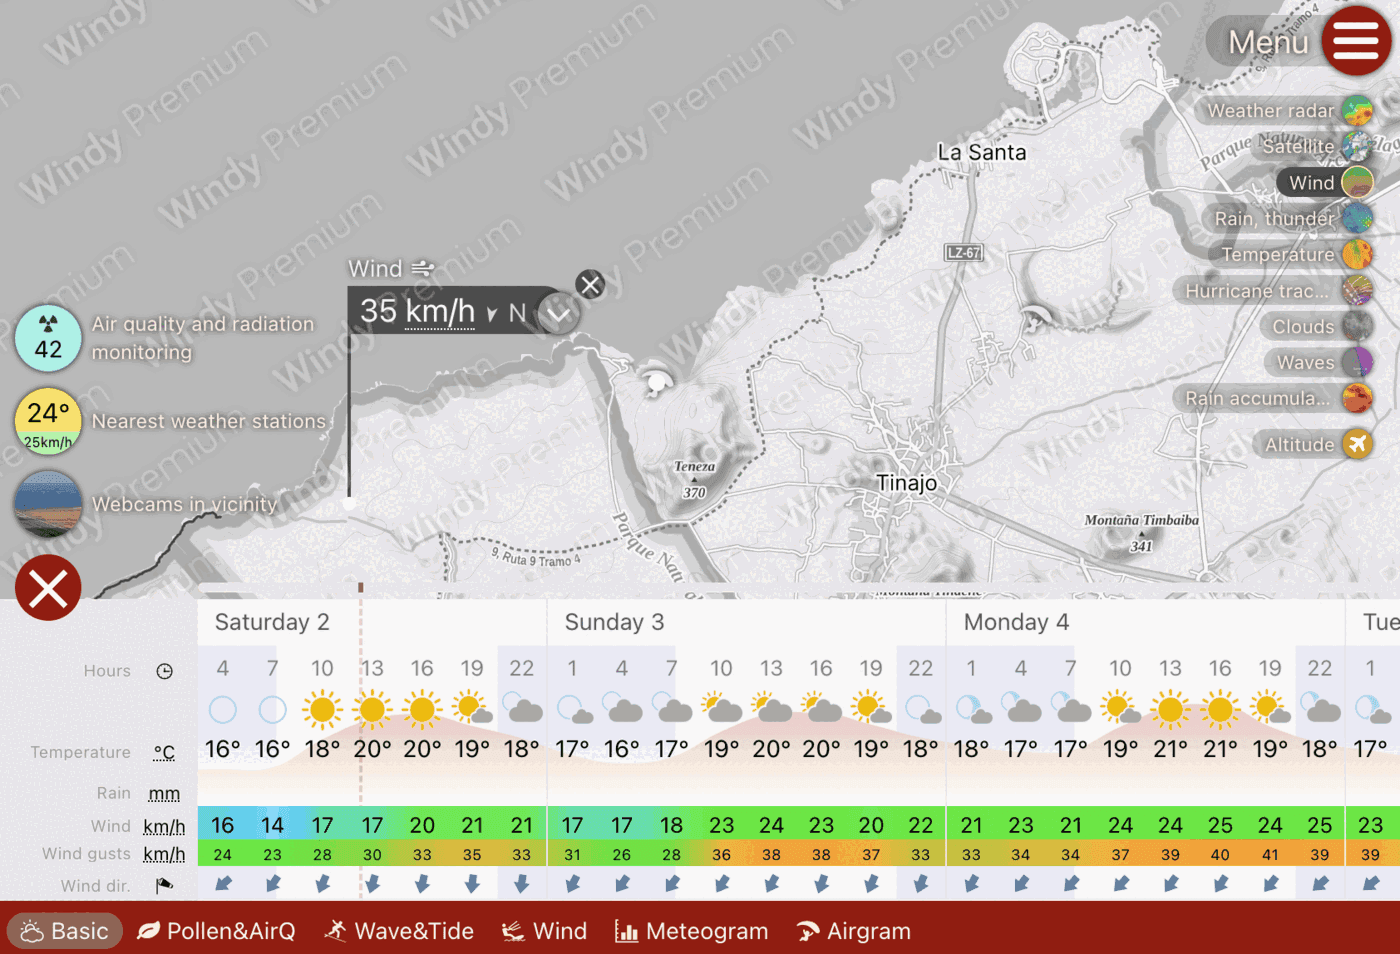The height and width of the screenshot is (954, 1400).
Task: Click Saturday 4h clear night icon
Action: point(223,710)
